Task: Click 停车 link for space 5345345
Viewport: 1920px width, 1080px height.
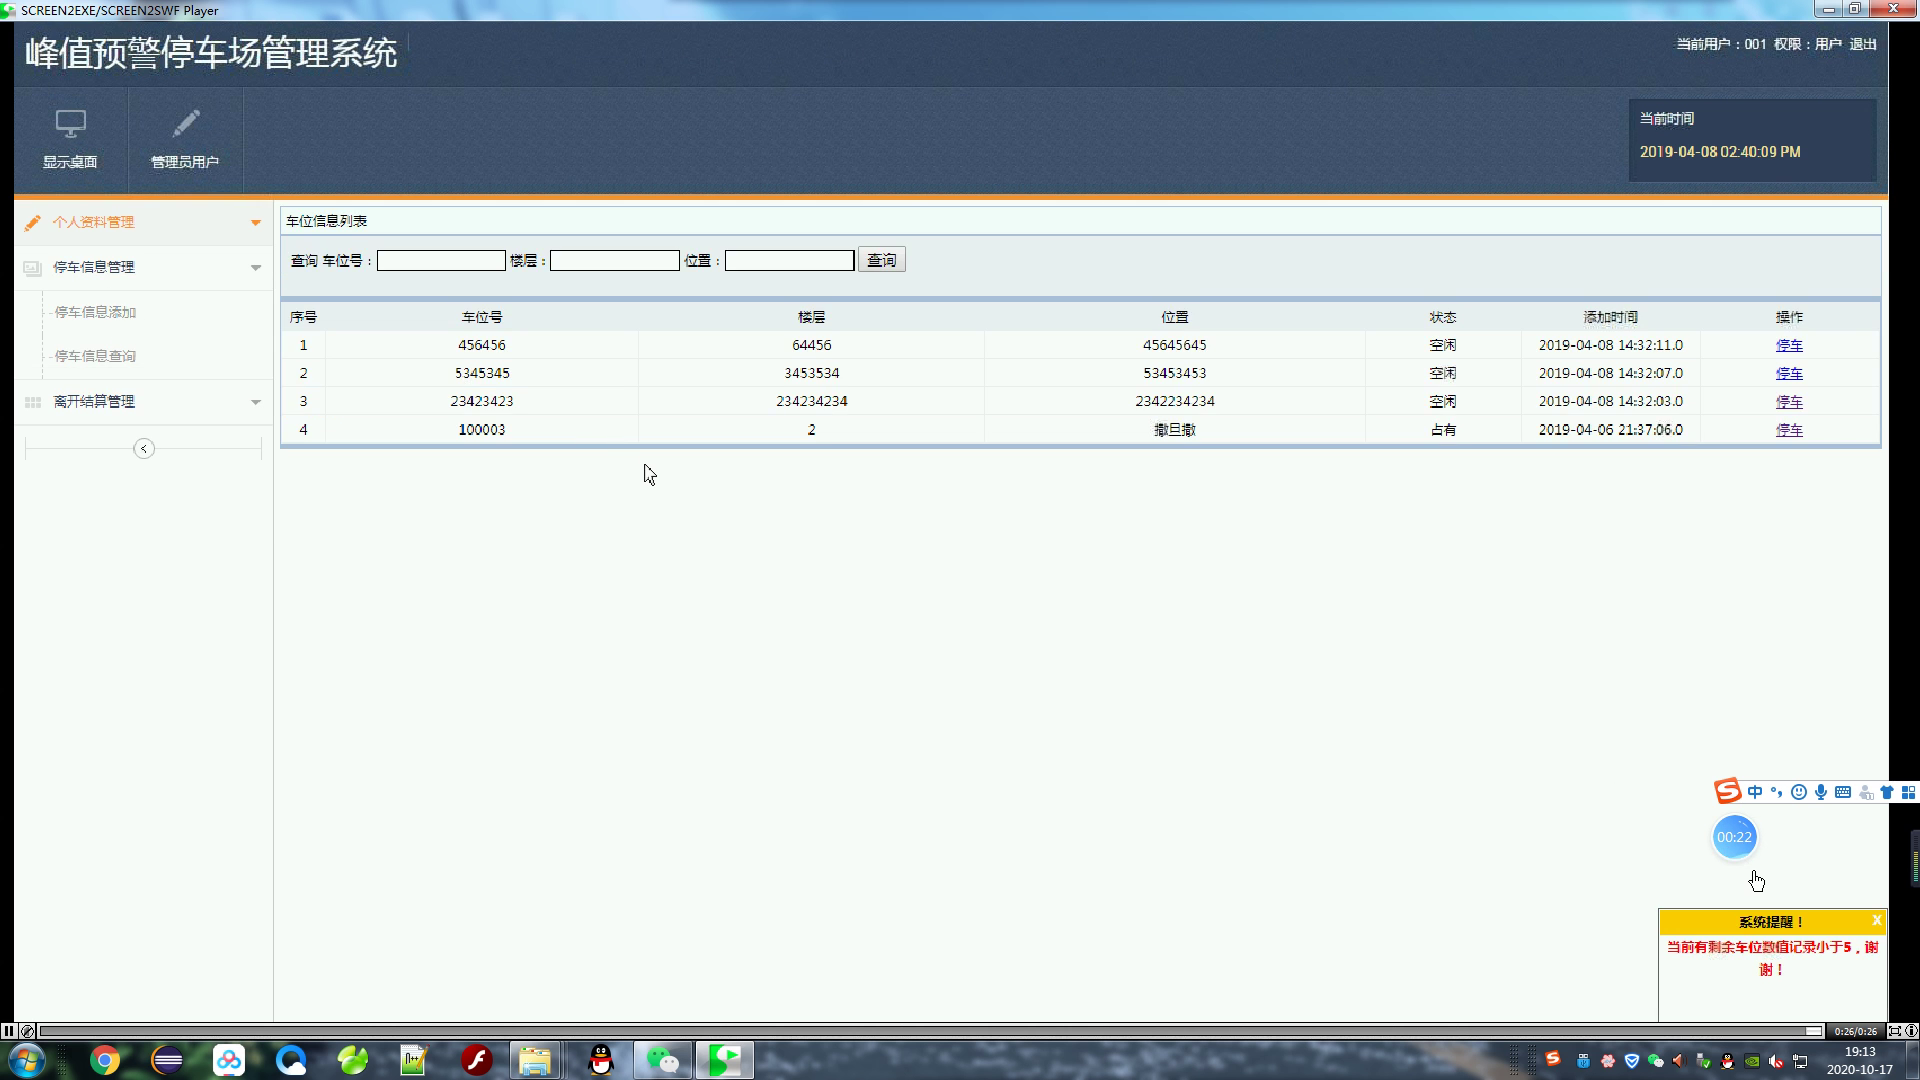Action: coord(1789,373)
